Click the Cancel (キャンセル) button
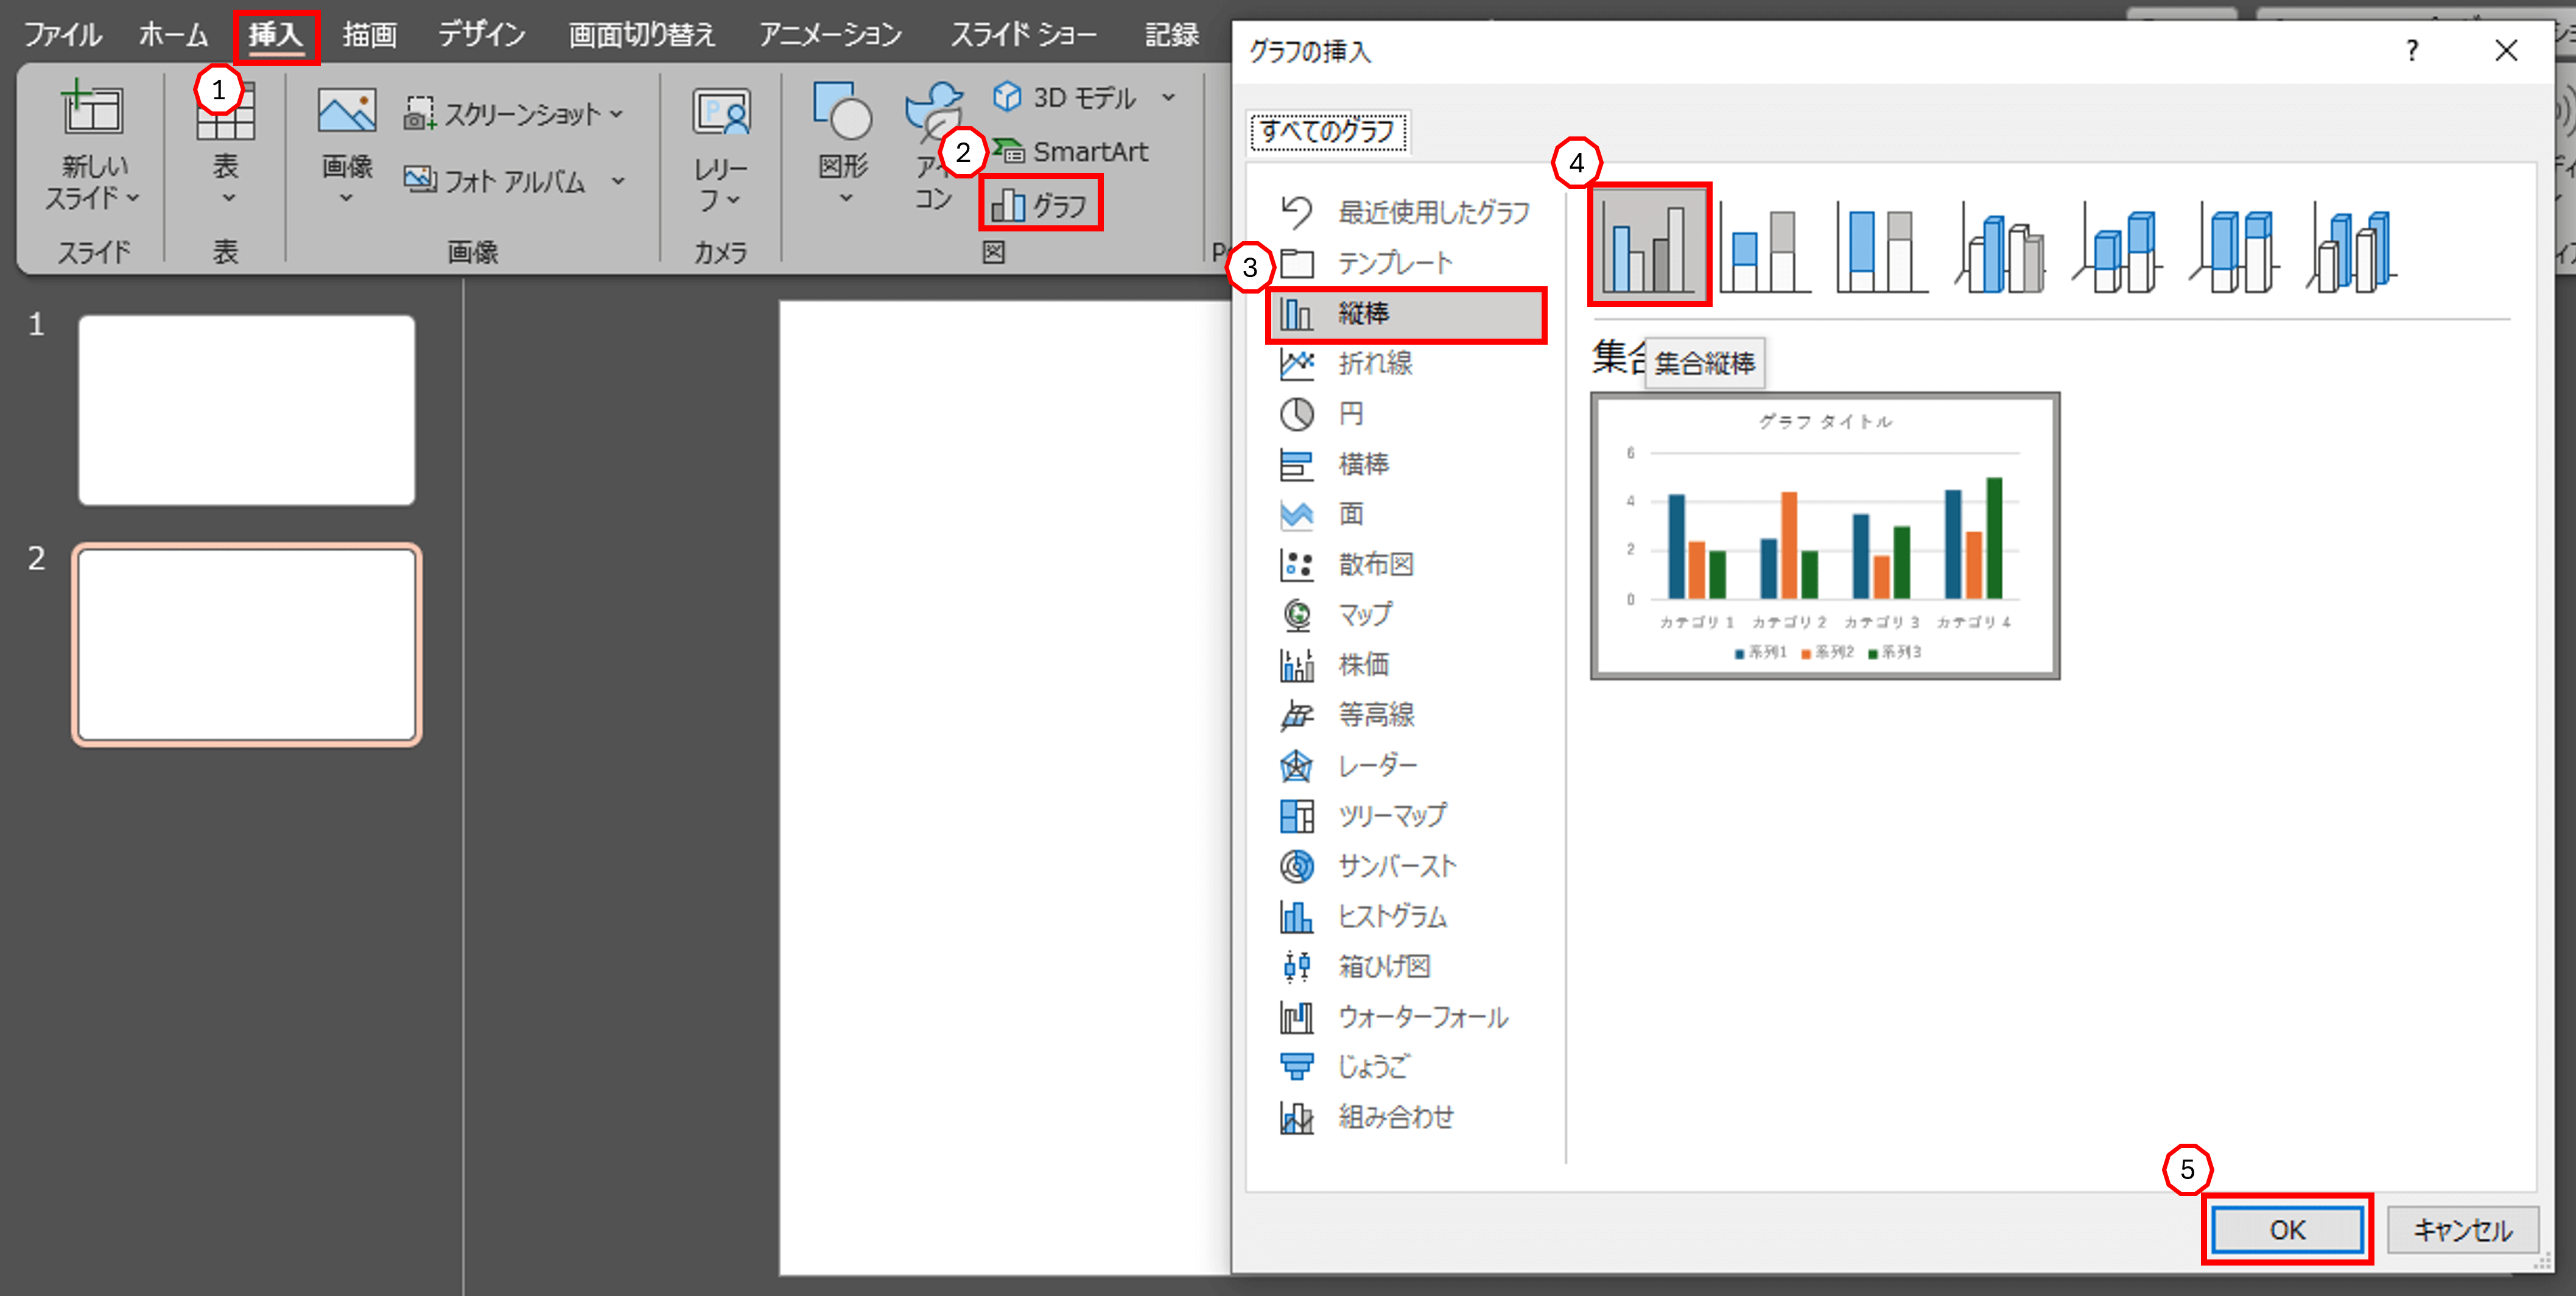Screen dimensions: 2576x1296 click(2462, 1229)
